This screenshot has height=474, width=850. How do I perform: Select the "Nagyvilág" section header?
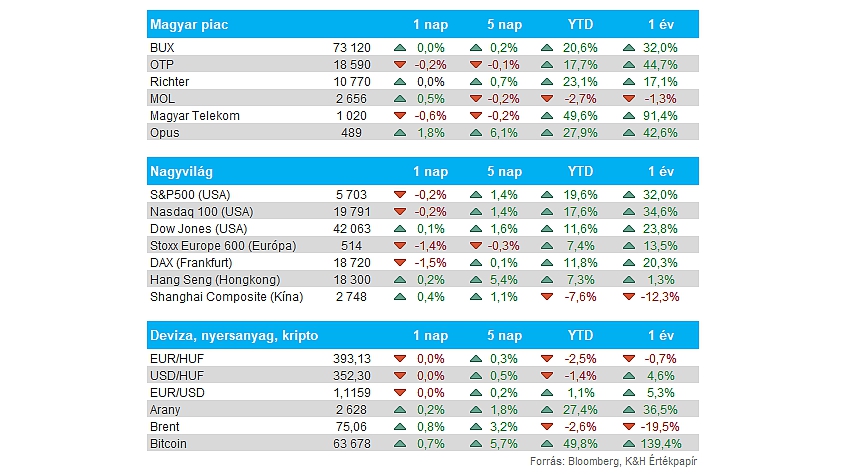click(182, 171)
